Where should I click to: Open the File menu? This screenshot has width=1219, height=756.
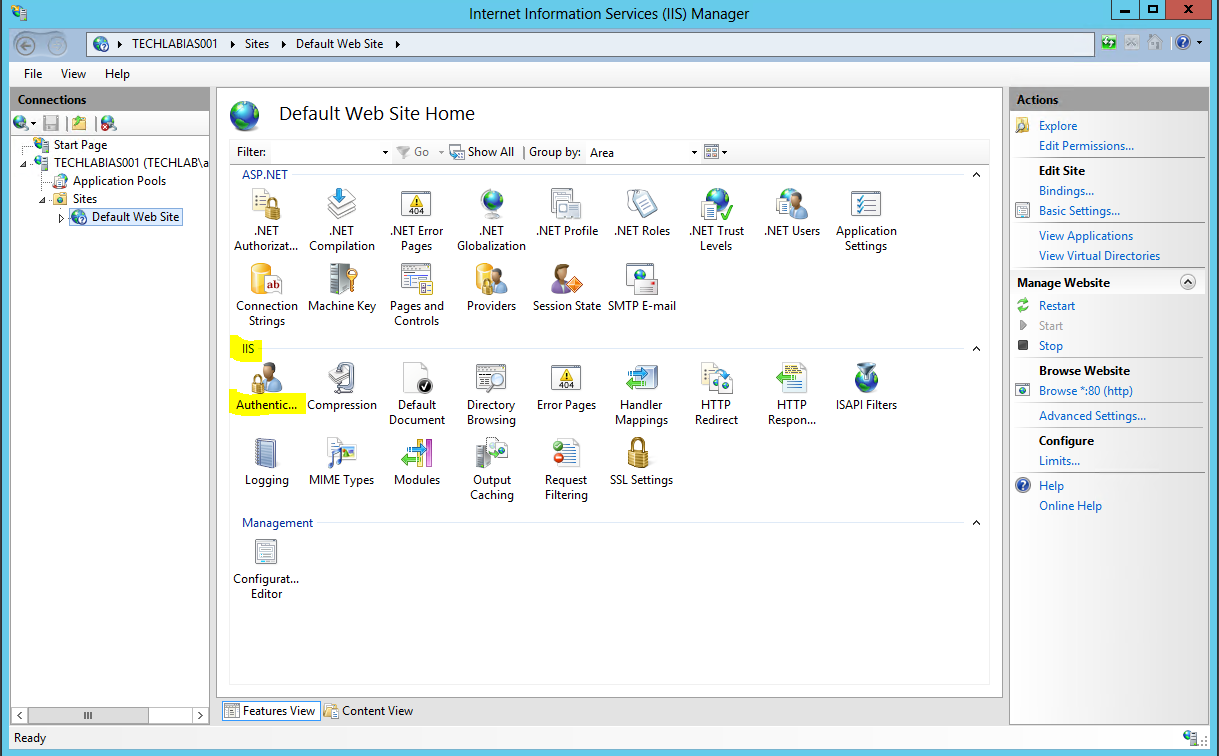coord(33,74)
